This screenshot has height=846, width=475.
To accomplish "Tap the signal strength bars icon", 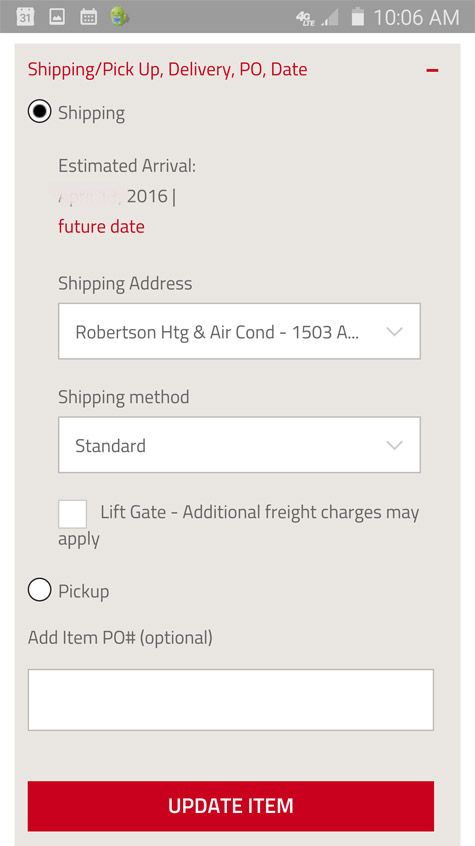I will tap(330, 18).
